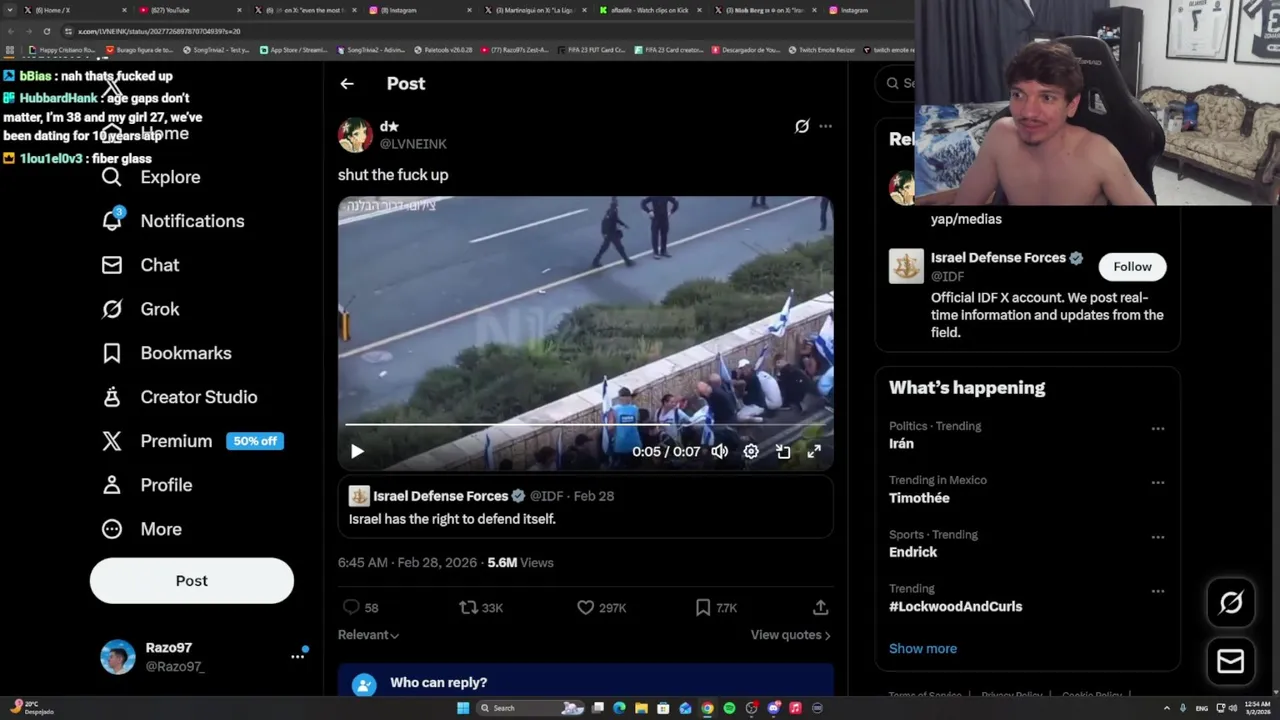Open the quoted Israel Defense Forces post

[585, 508]
